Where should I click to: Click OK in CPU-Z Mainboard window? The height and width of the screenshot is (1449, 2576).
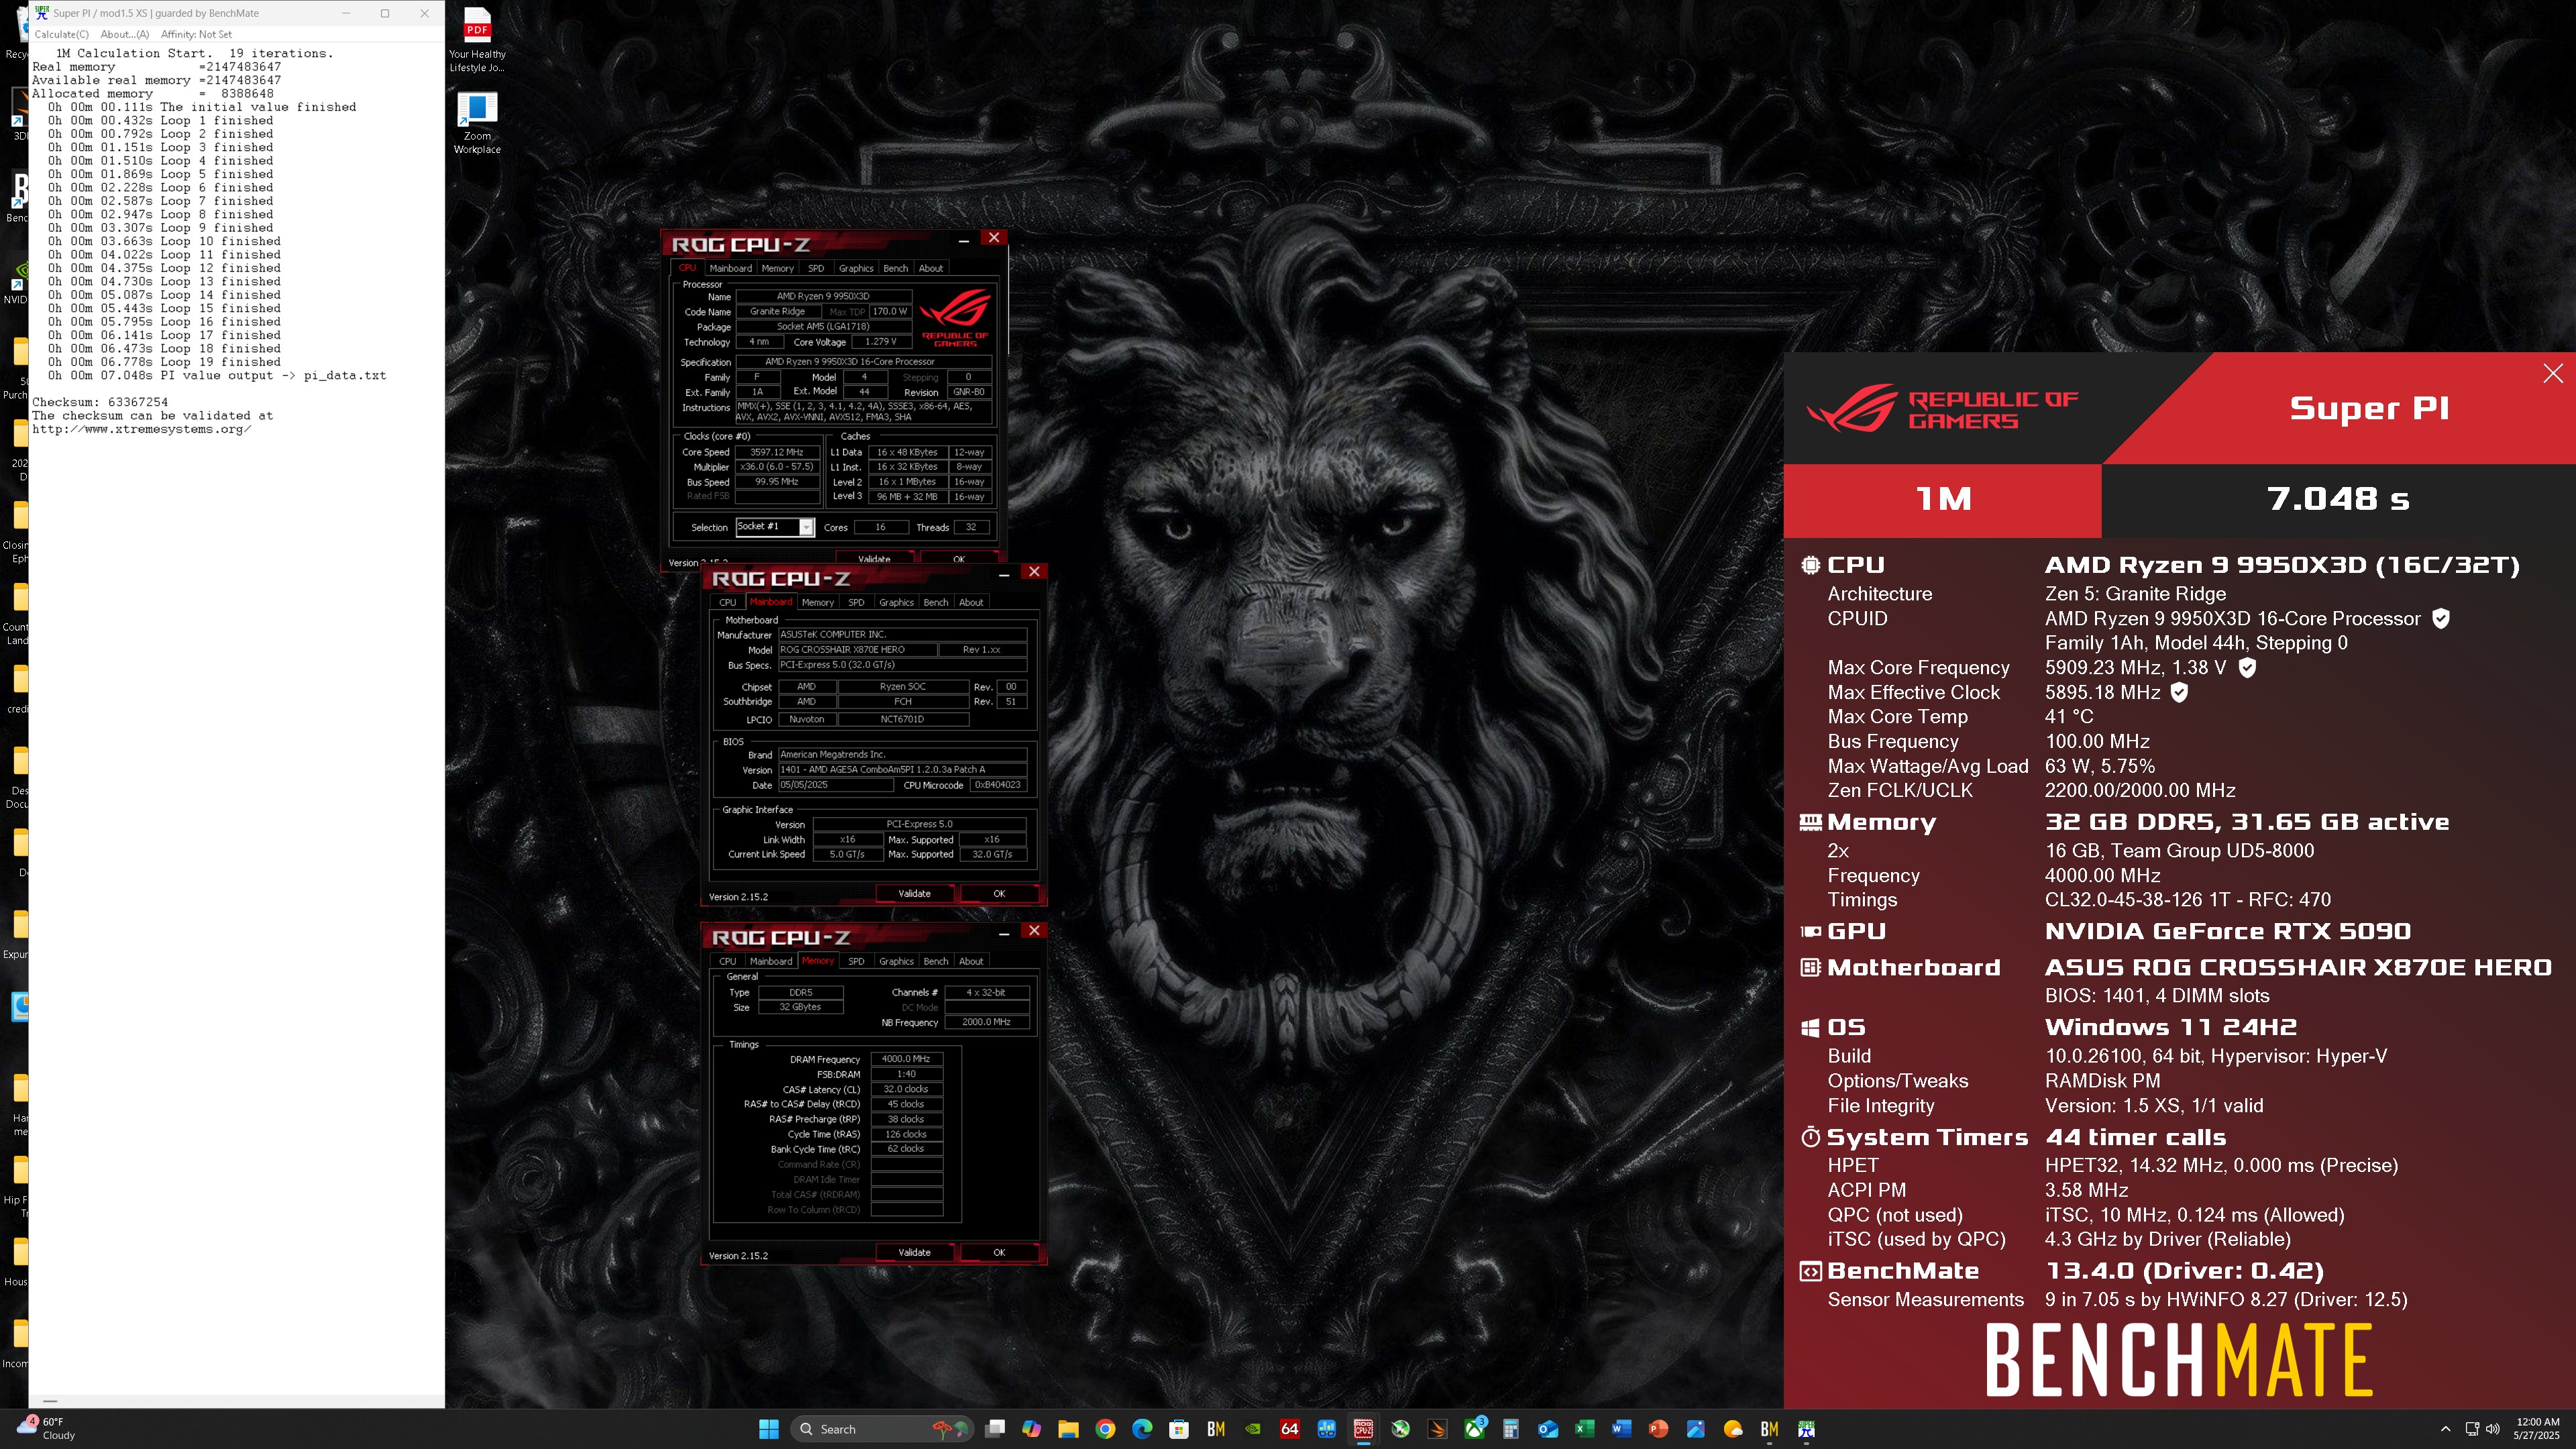tap(999, 893)
